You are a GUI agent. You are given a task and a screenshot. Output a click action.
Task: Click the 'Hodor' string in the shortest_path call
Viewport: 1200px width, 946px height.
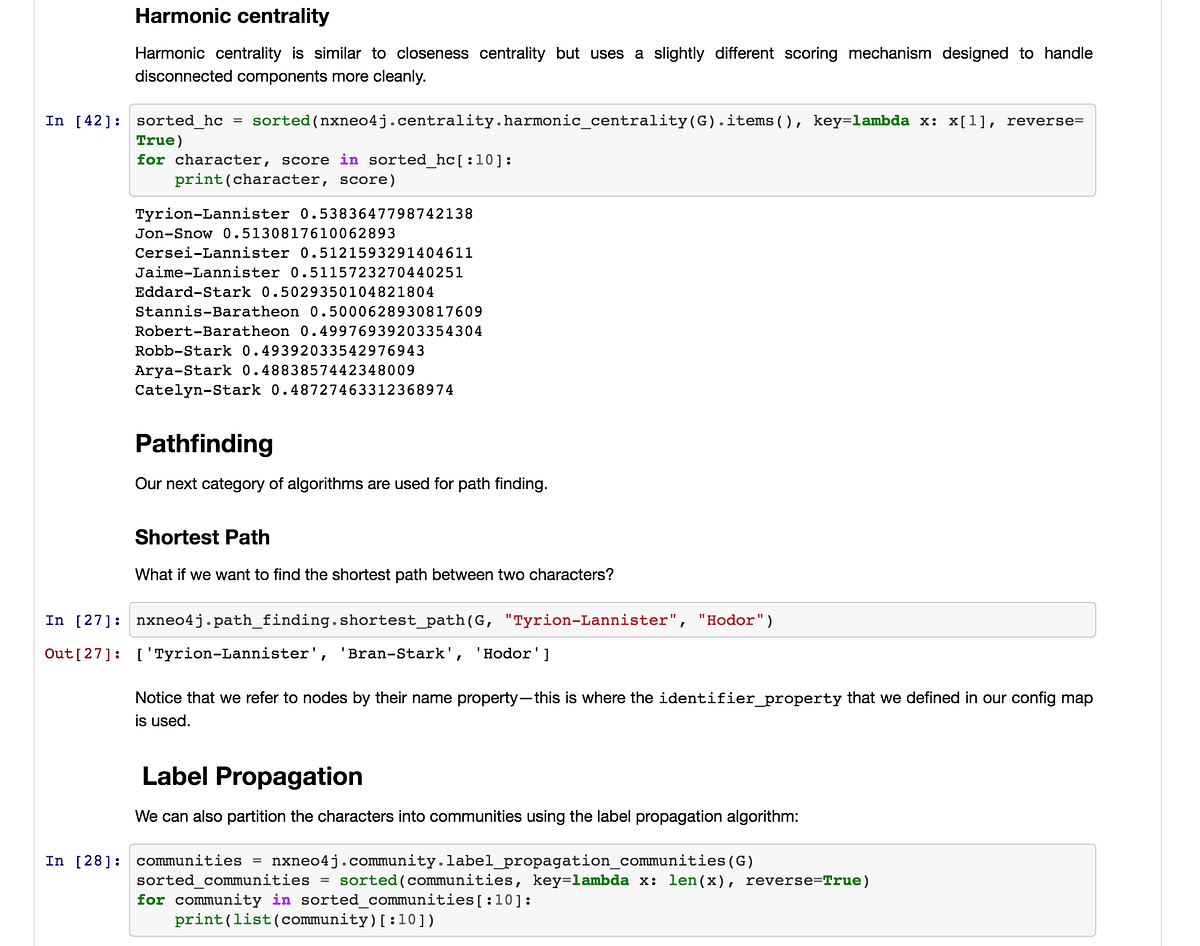[732, 620]
